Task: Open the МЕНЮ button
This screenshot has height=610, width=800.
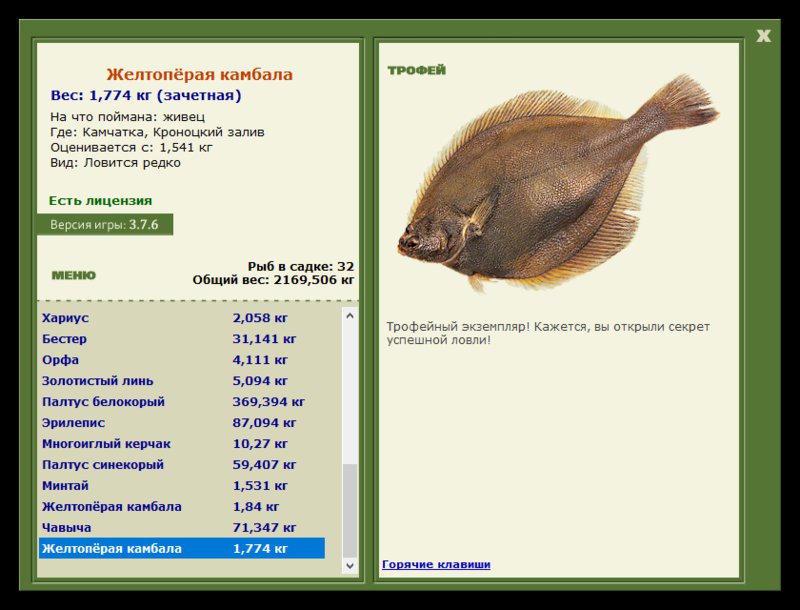Action: click(x=74, y=275)
